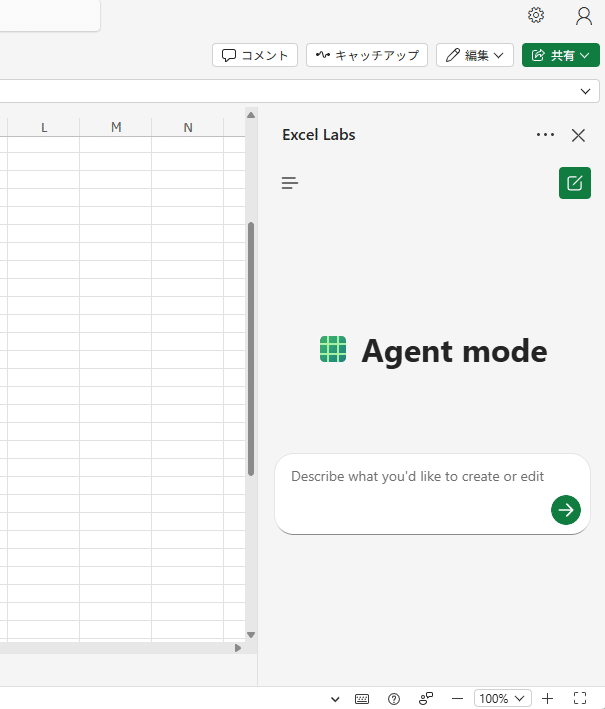
Task: Toggle full screen view icon
Action: tap(580, 699)
